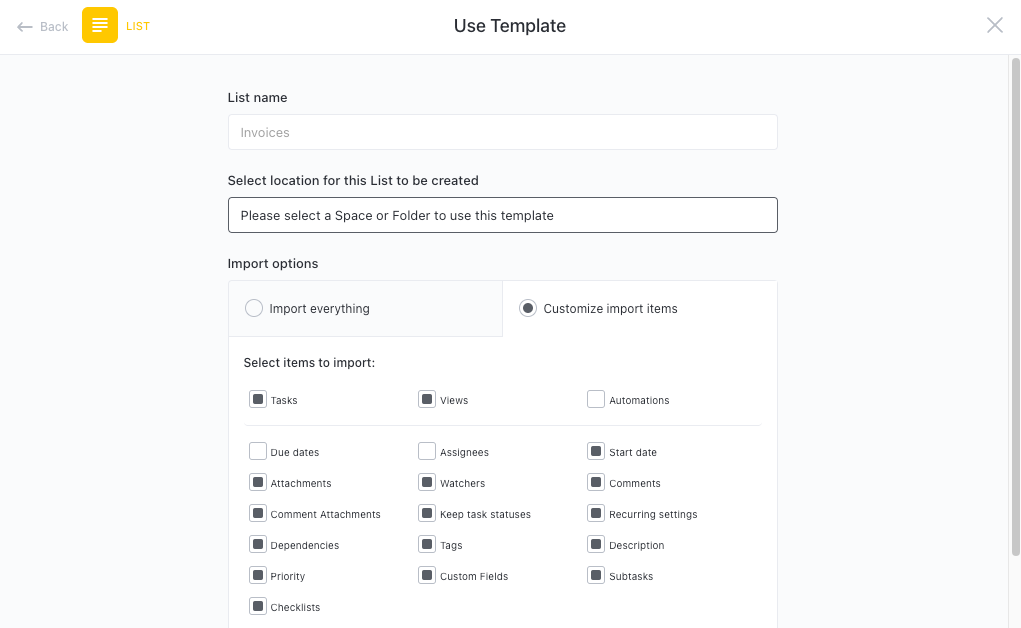Select the Customize import items option
The image size is (1021, 628).
point(528,308)
